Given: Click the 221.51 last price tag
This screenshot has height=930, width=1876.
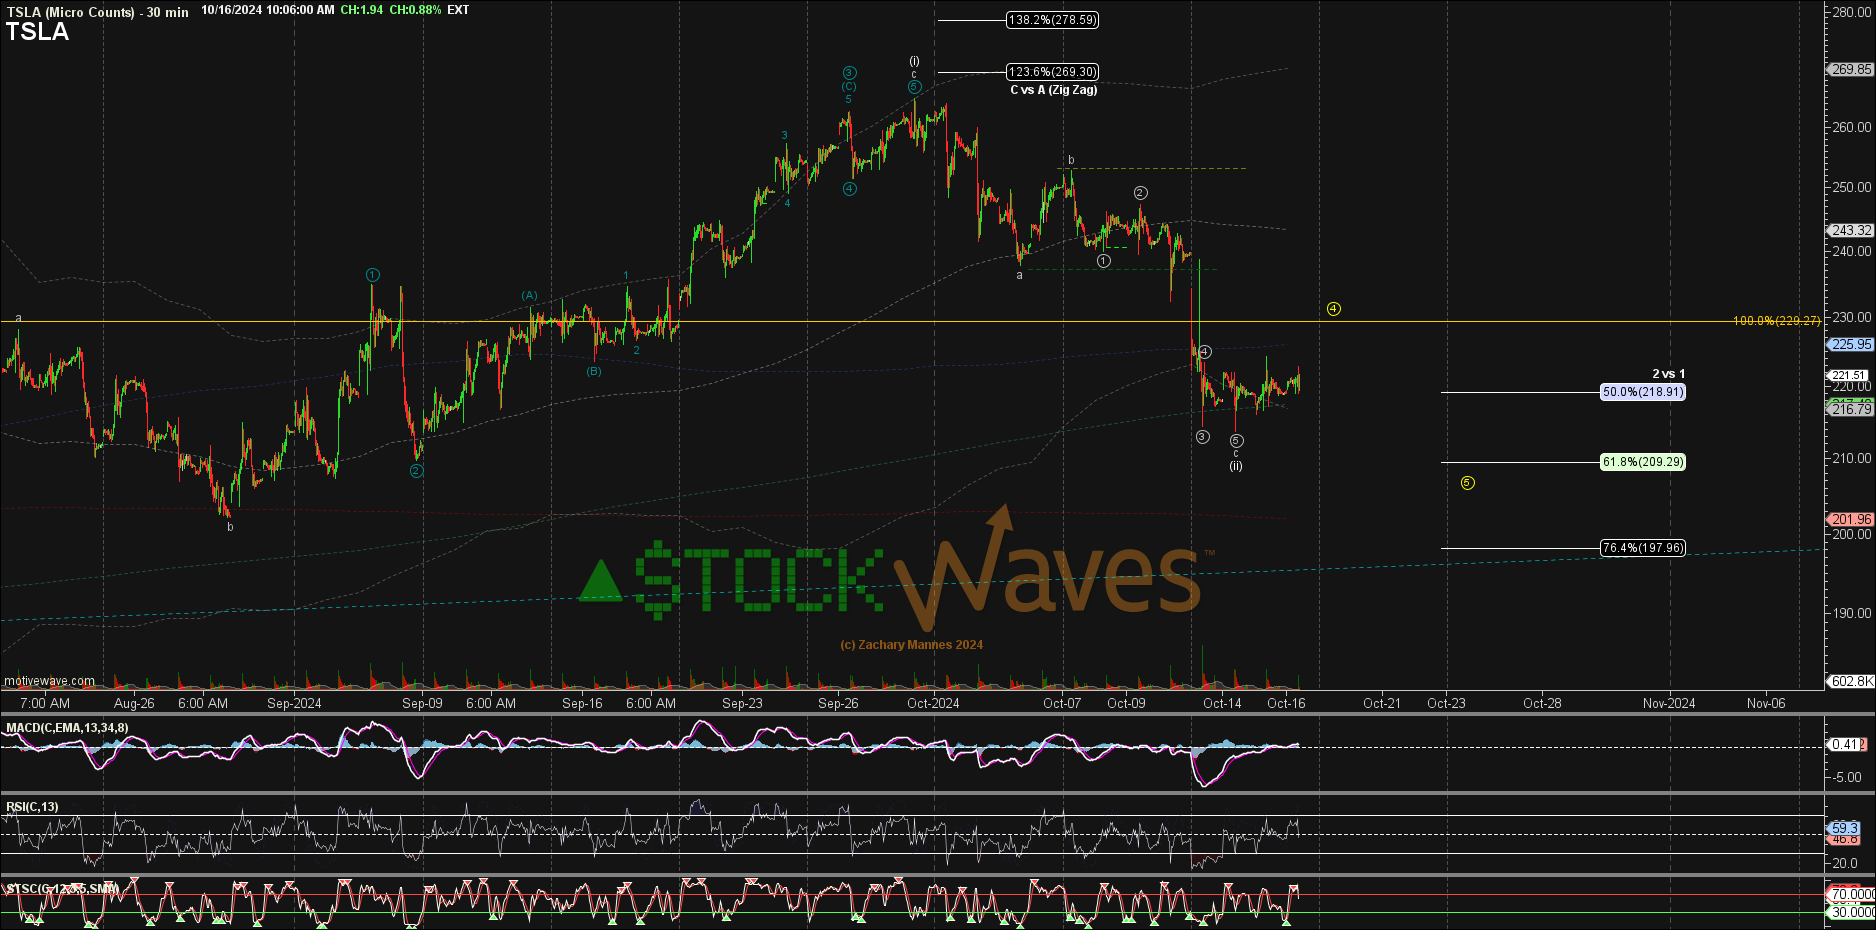Looking at the screenshot, I should tap(1848, 376).
